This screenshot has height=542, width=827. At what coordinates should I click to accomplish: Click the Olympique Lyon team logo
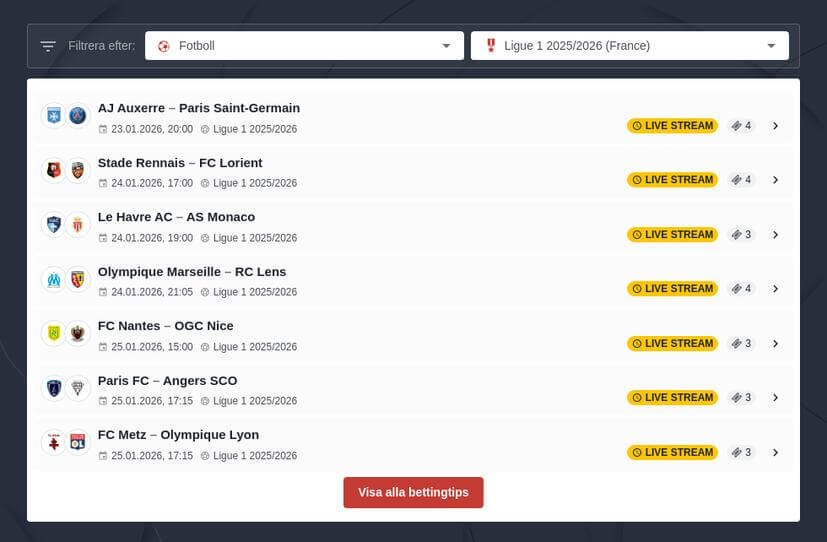(78, 442)
